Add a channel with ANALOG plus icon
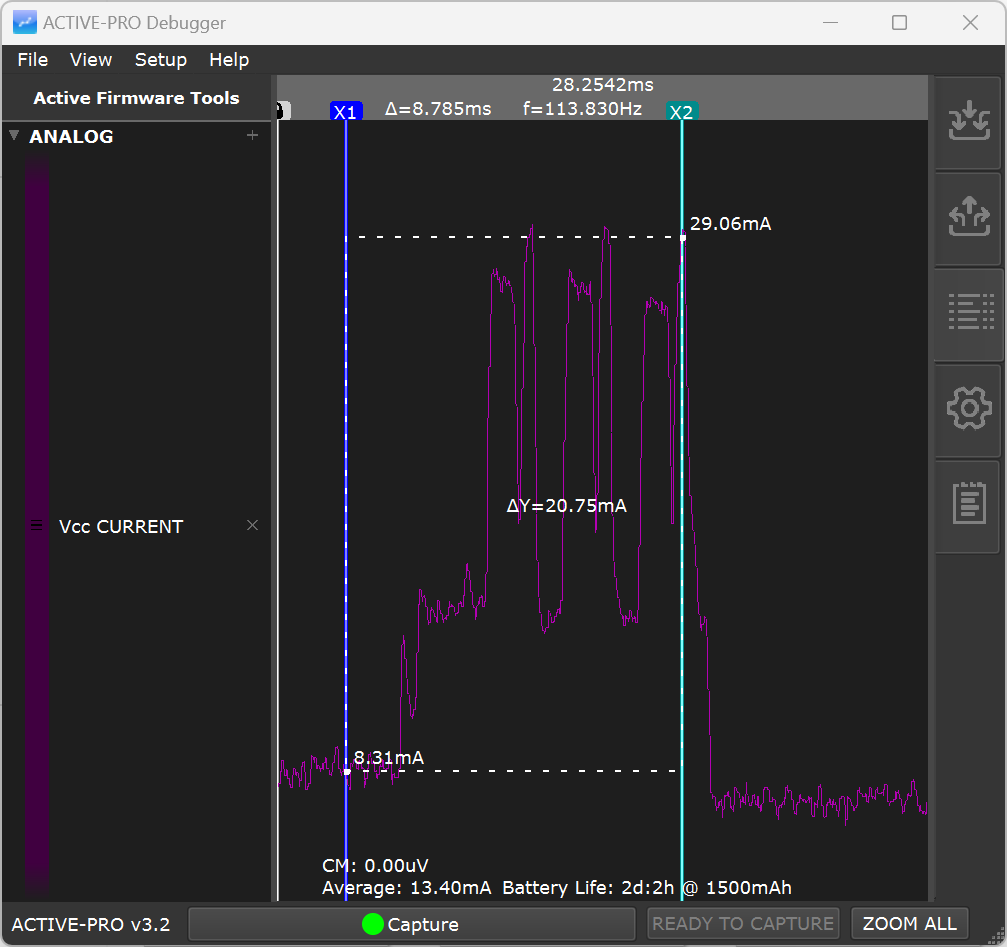The width and height of the screenshot is (1007, 947). (252, 135)
